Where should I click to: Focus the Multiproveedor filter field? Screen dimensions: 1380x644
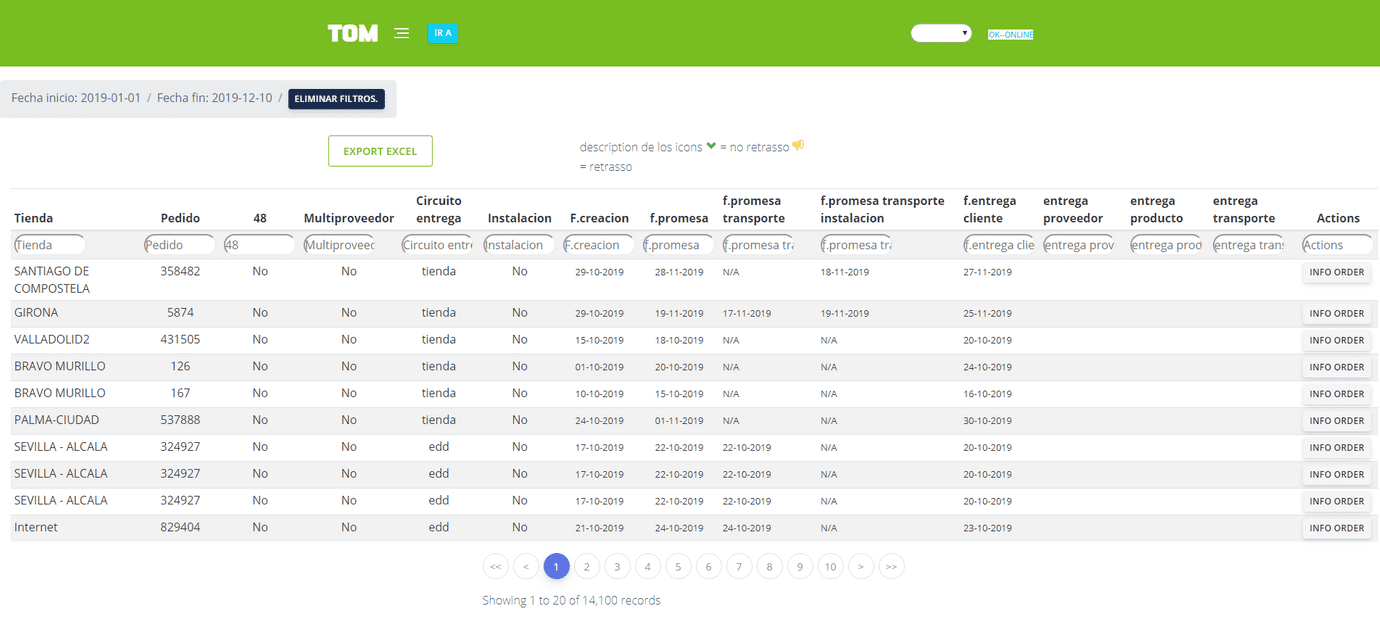(x=339, y=245)
